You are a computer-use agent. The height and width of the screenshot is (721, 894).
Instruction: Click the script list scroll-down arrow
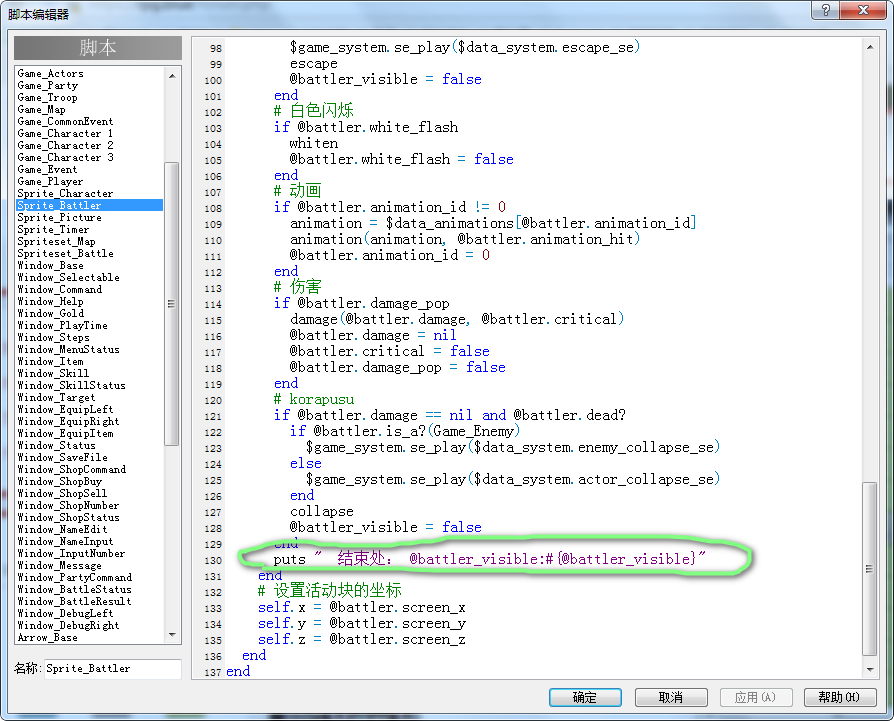172,635
